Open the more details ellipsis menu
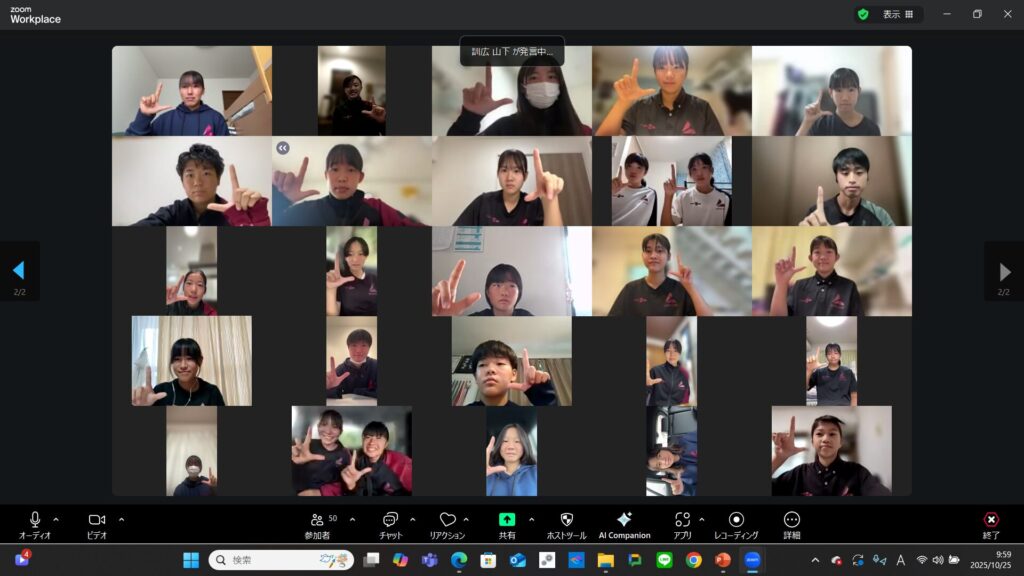The height and width of the screenshot is (576, 1024). (792, 520)
